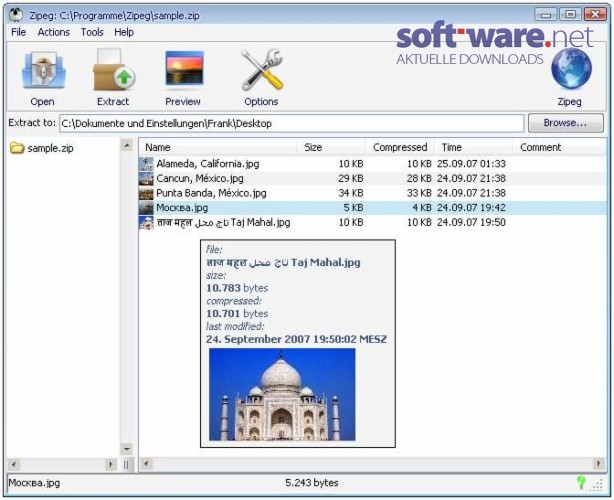614x500 pixels.
Task: Click the tree panel's scroll down arrow
Action: 127,449
